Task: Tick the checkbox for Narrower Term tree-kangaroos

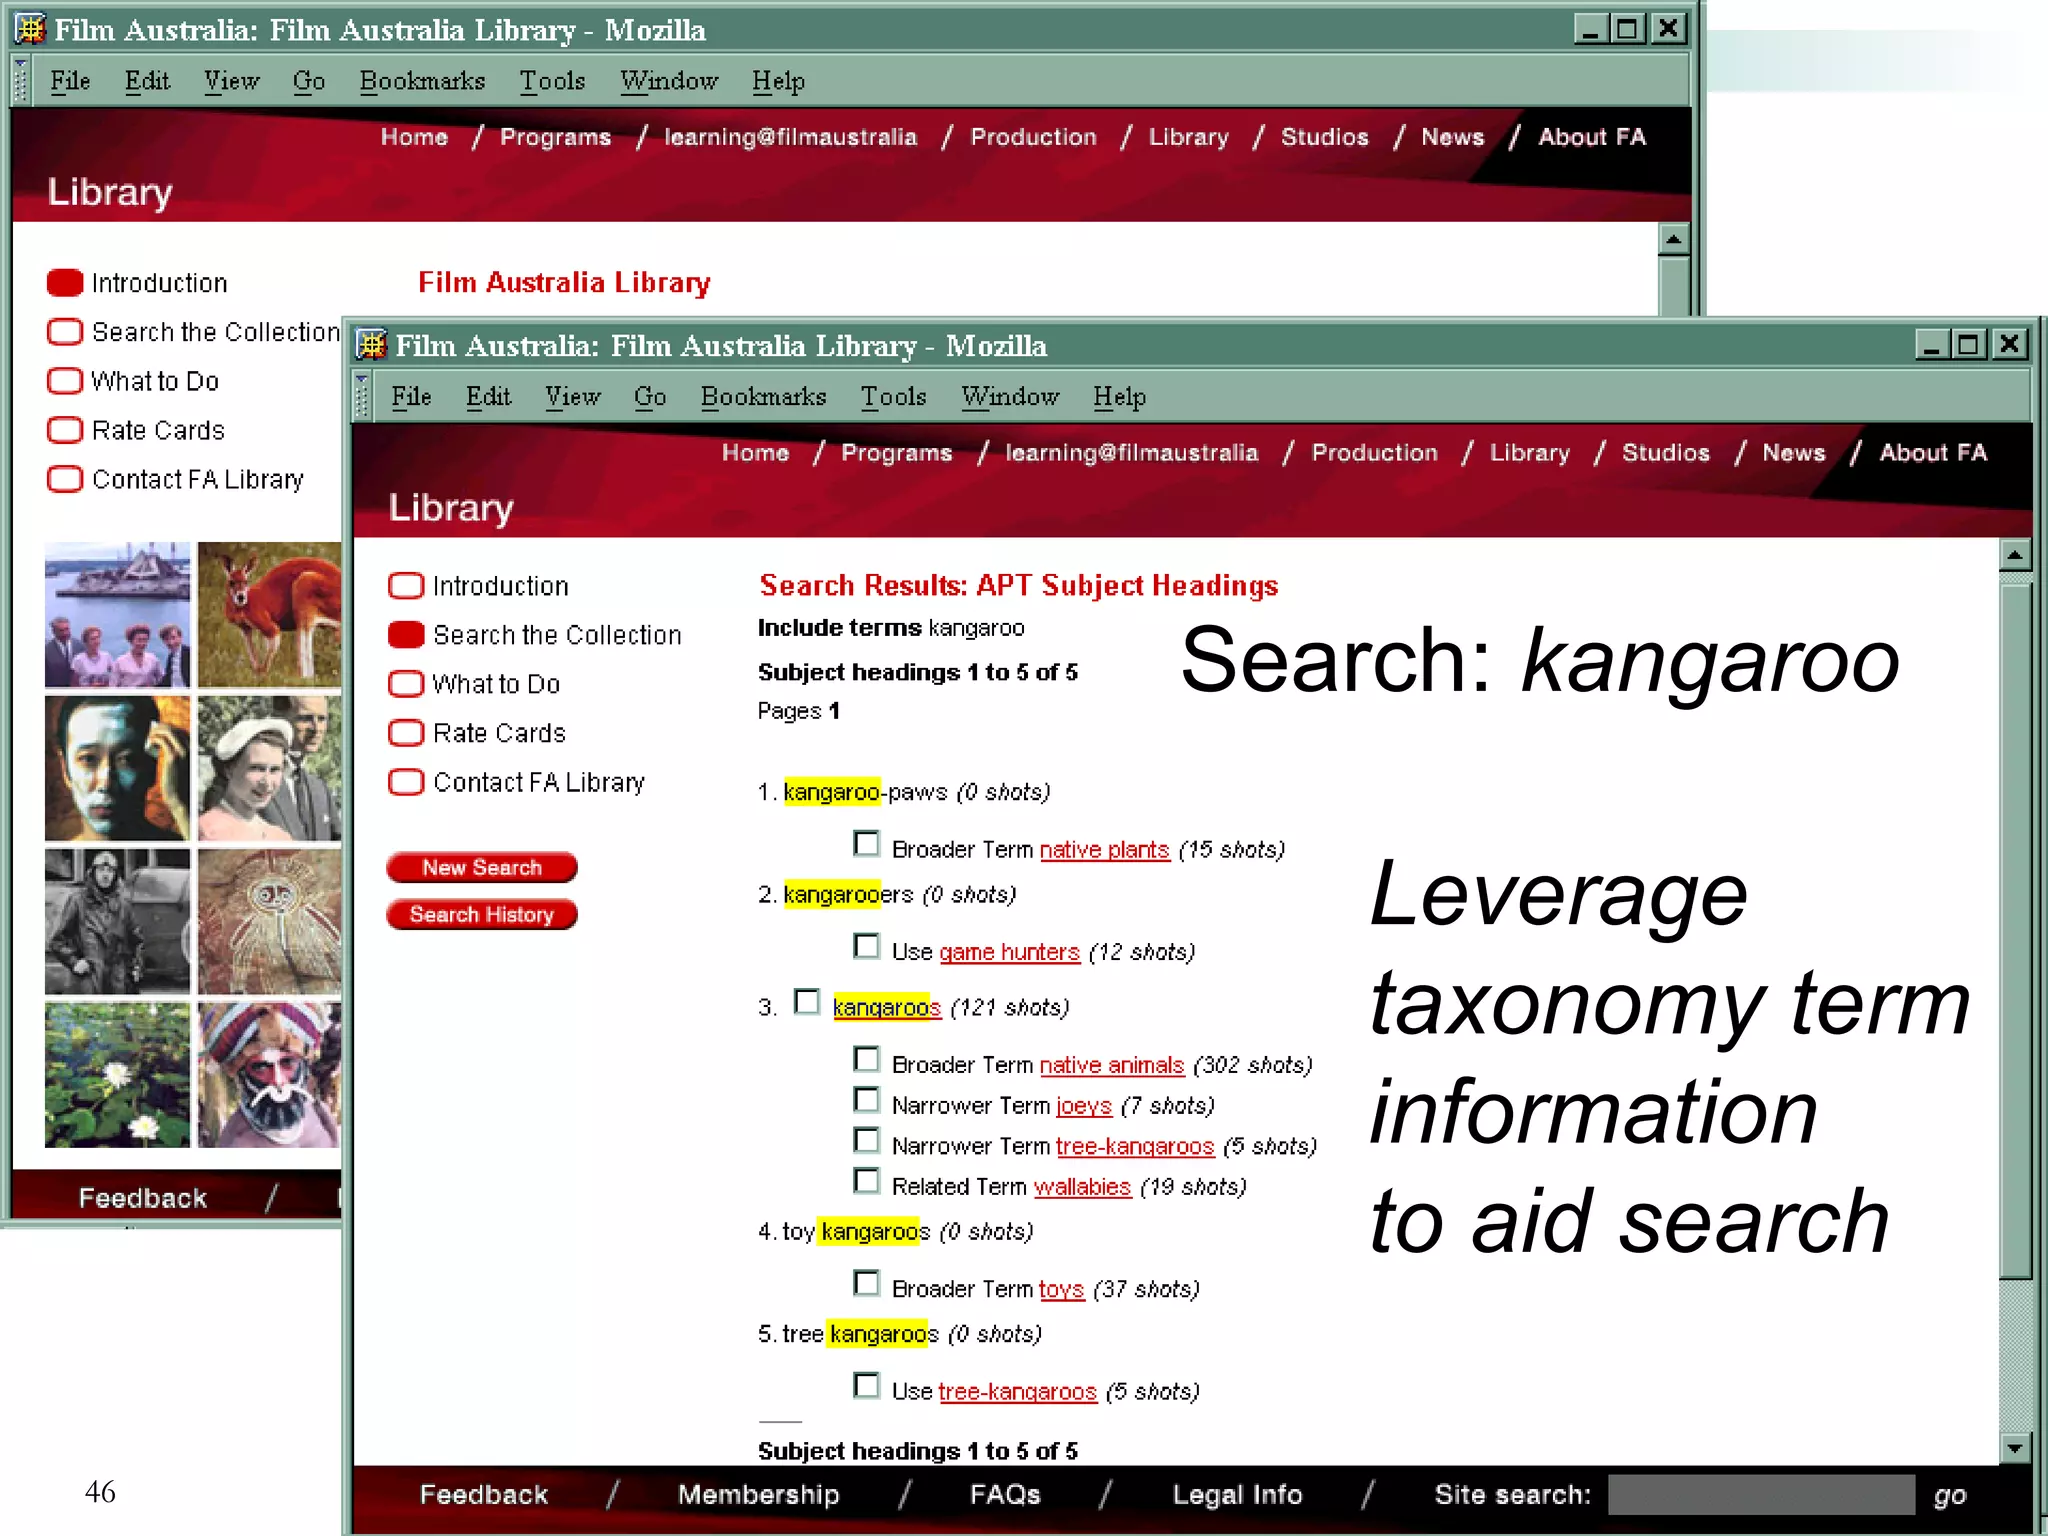Action: [x=867, y=1141]
